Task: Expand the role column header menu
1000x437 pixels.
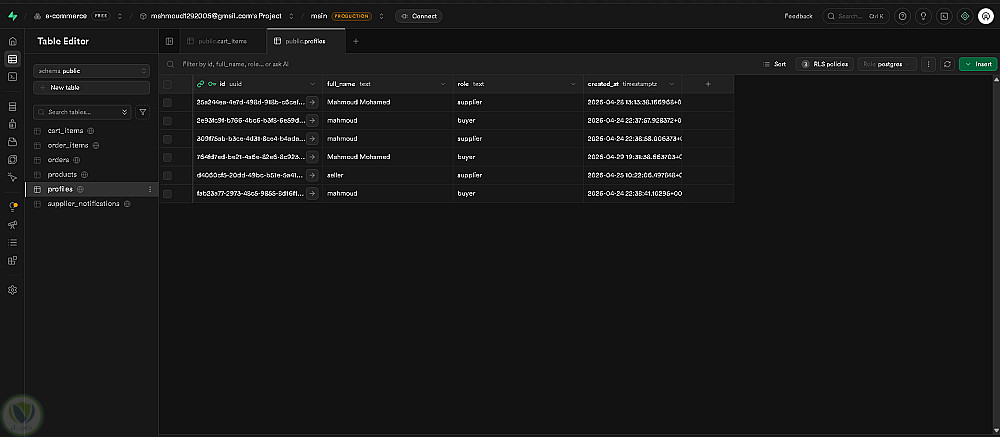Action: (x=572, y=84)
